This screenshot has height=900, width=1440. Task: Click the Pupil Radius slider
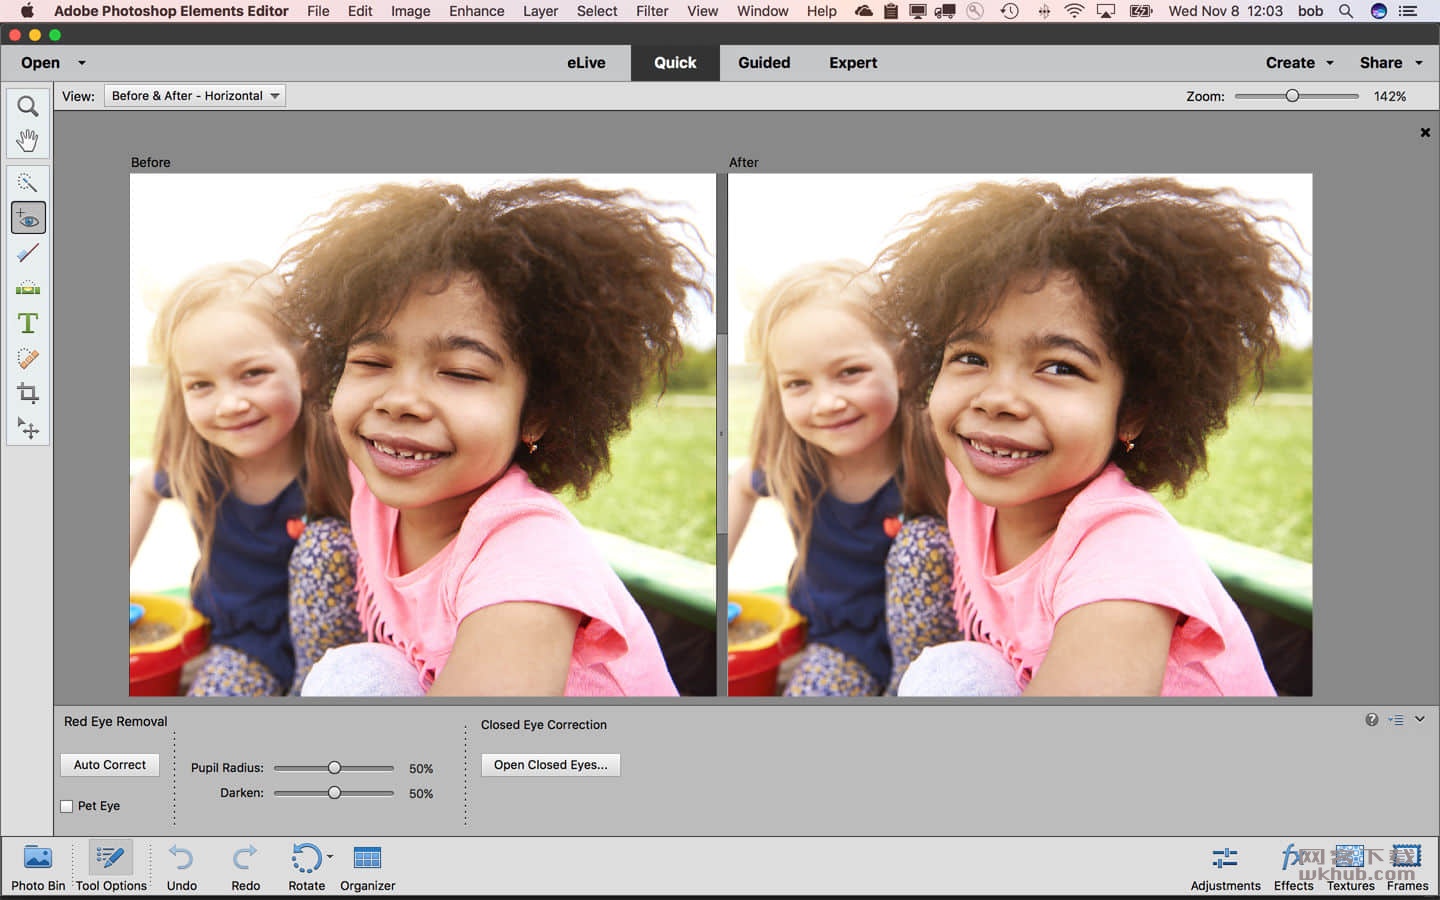pos(334,768)
